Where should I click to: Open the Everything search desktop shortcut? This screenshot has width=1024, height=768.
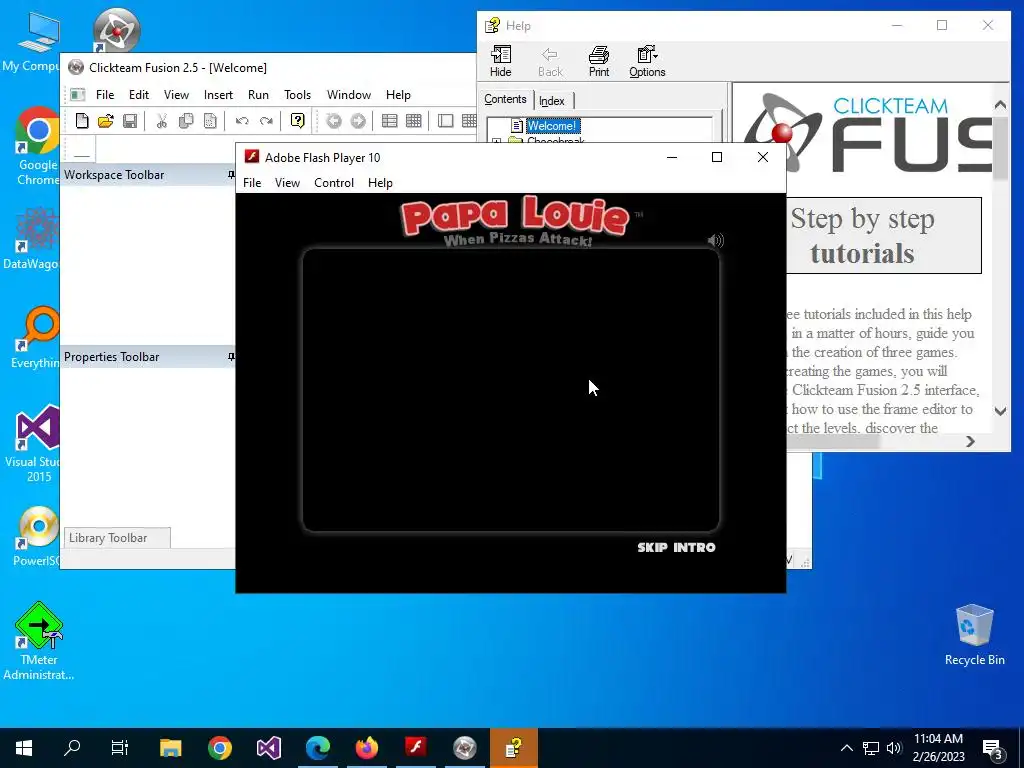38,338
